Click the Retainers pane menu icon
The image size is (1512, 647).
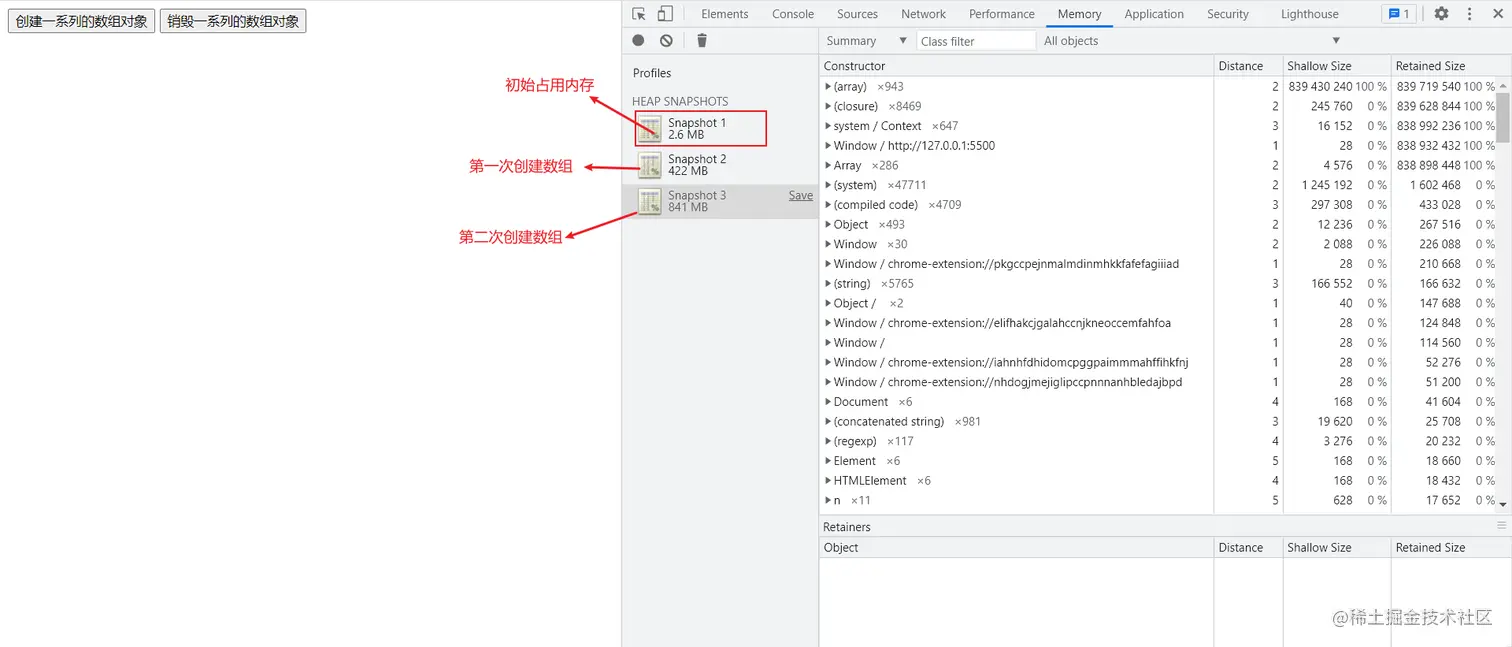[1501, 526]
